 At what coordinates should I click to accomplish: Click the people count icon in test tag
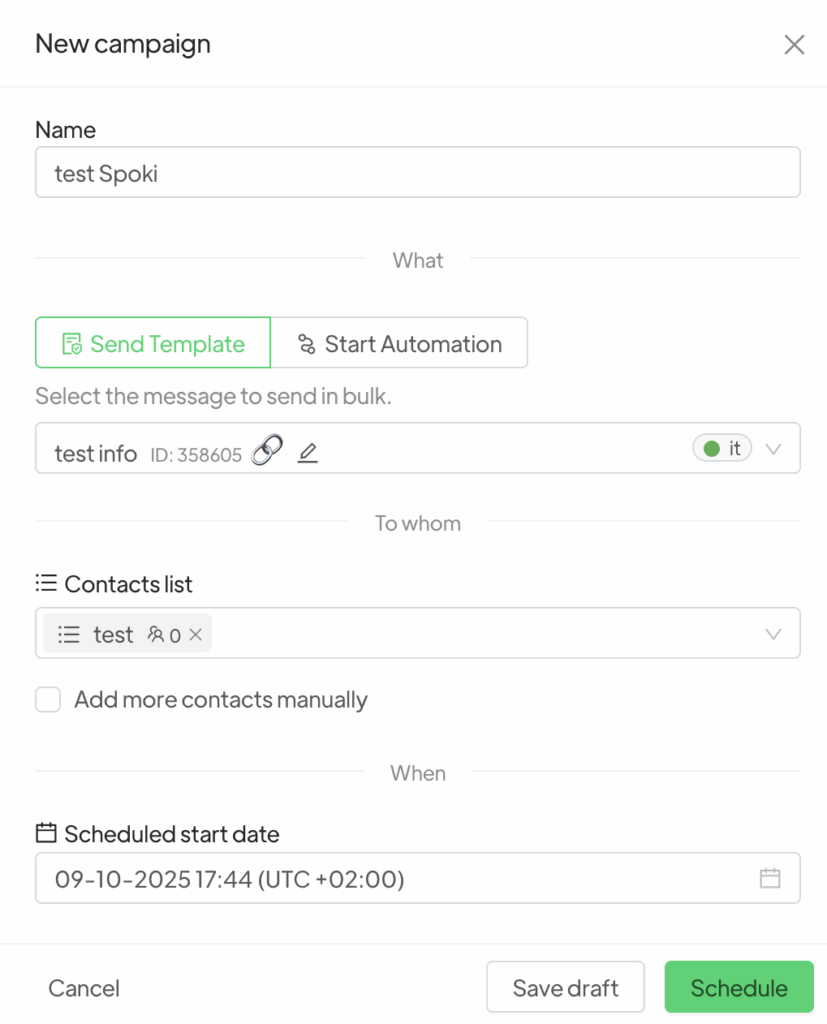click(156, 634)
